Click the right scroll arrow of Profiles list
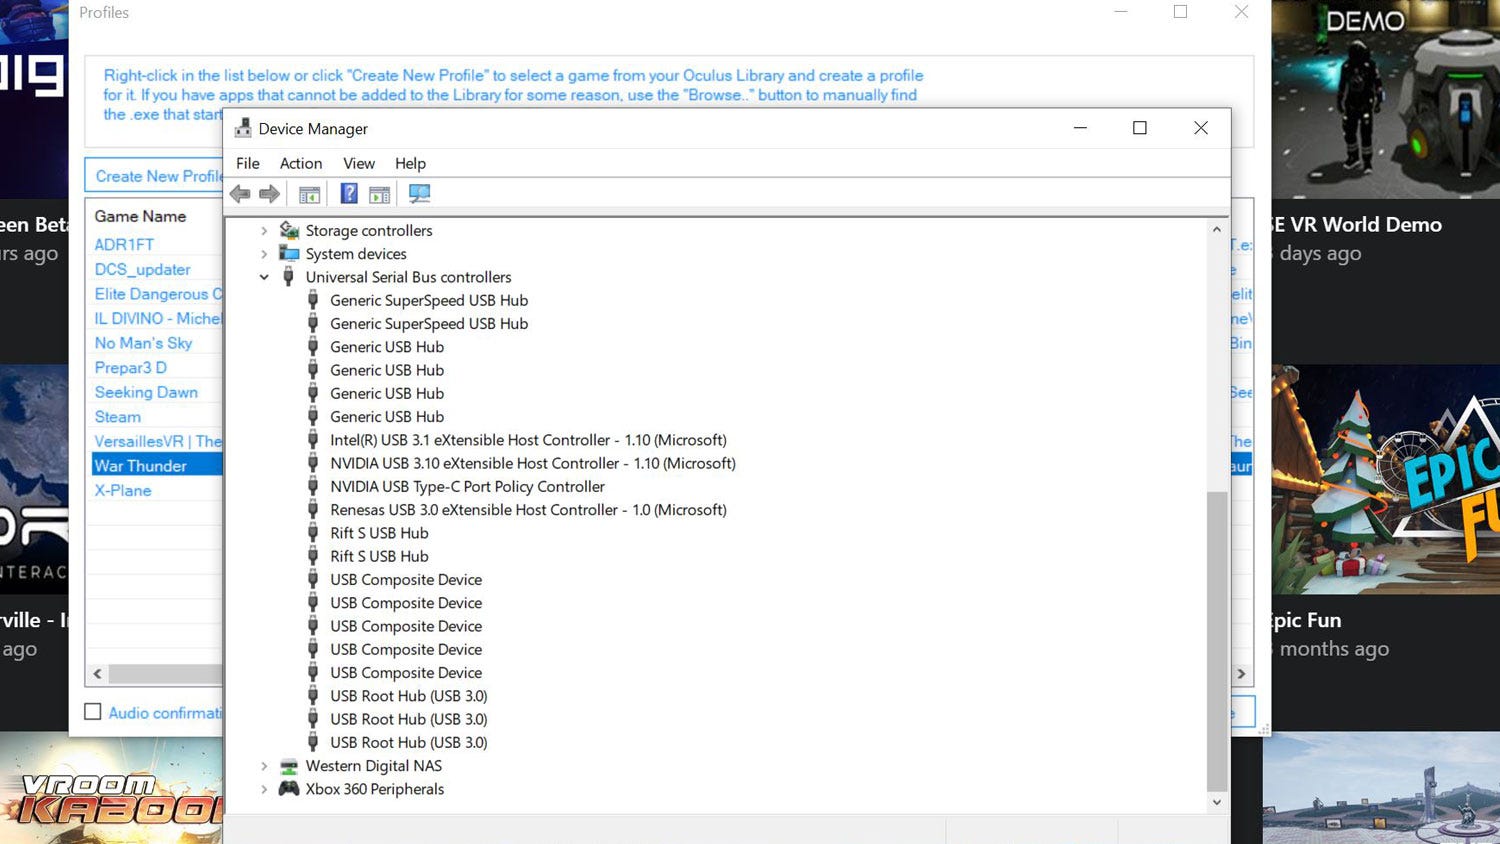This screenshot has width=1500, height=844. (1241, 674)
